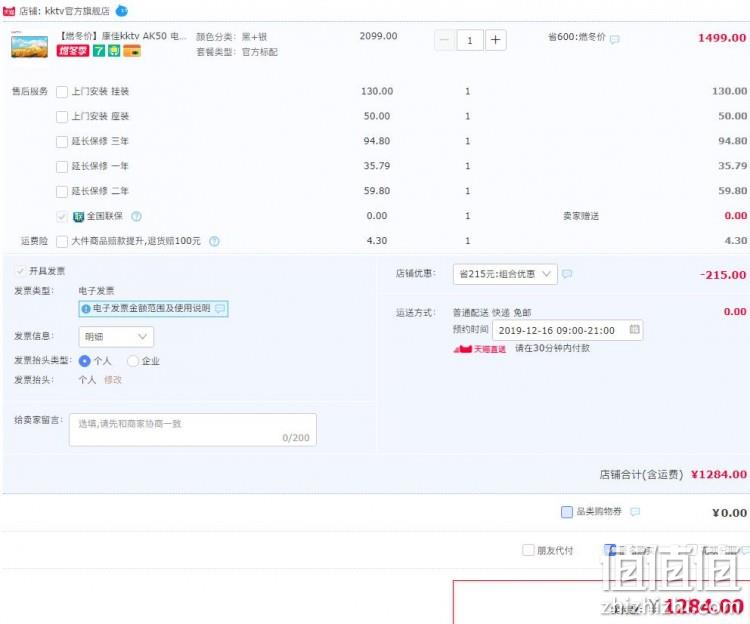Click the 1499.00 item price

coord(722,38)
